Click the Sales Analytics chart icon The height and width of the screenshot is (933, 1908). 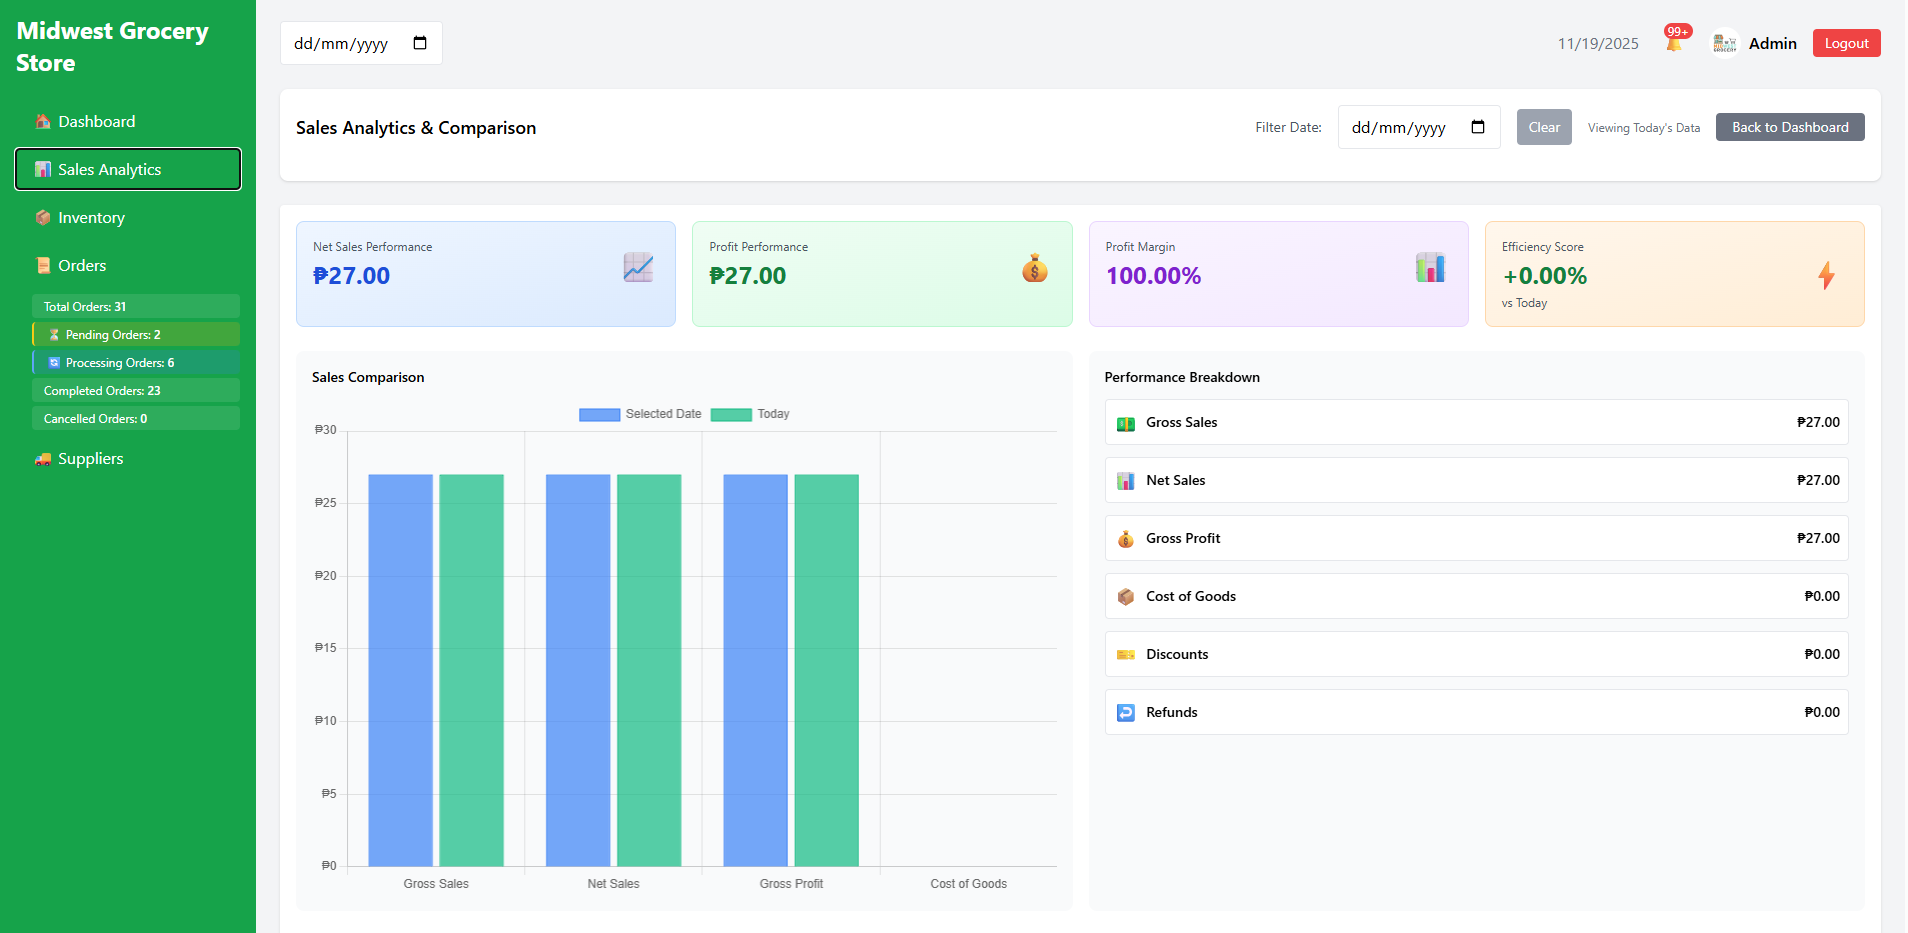[x=43, y=169]
